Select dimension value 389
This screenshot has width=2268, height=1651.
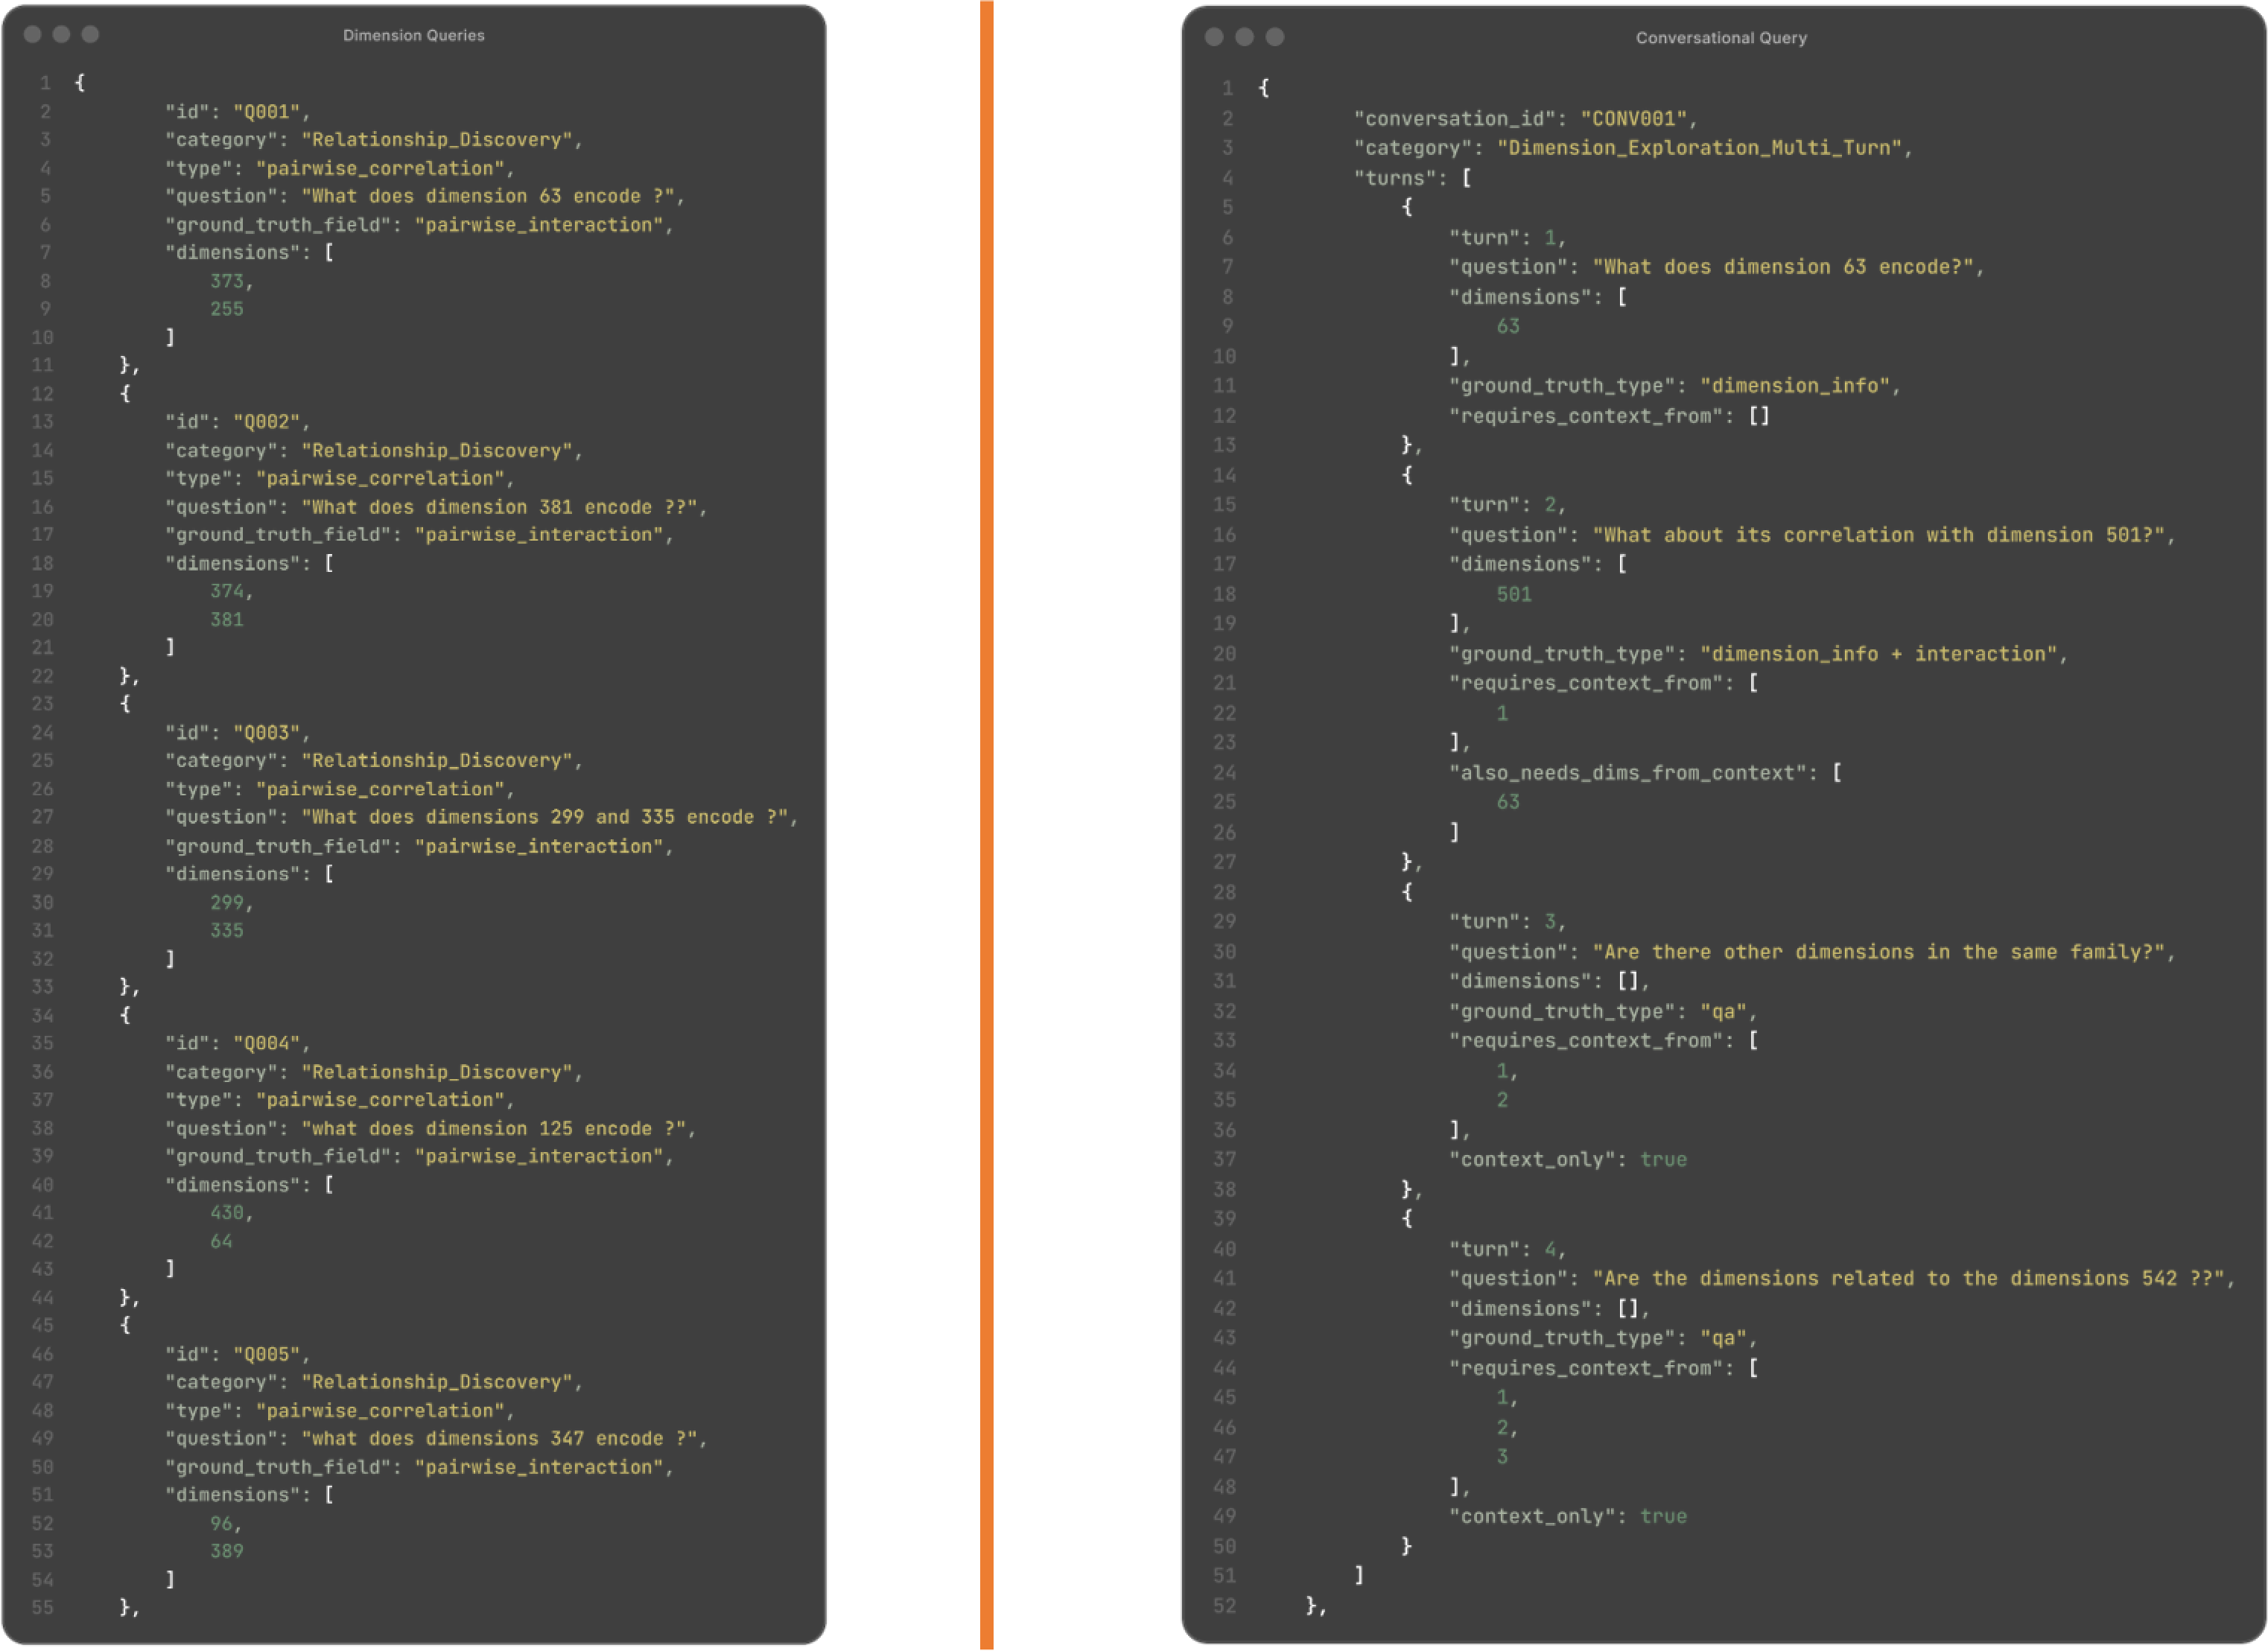(x=227, y=1551)
